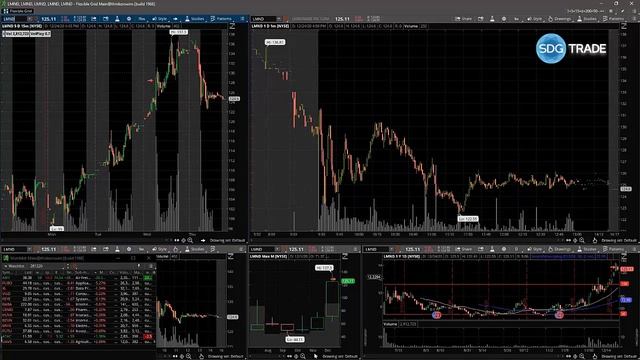Click the Volume study label on 15m chart

click(164, 26)
